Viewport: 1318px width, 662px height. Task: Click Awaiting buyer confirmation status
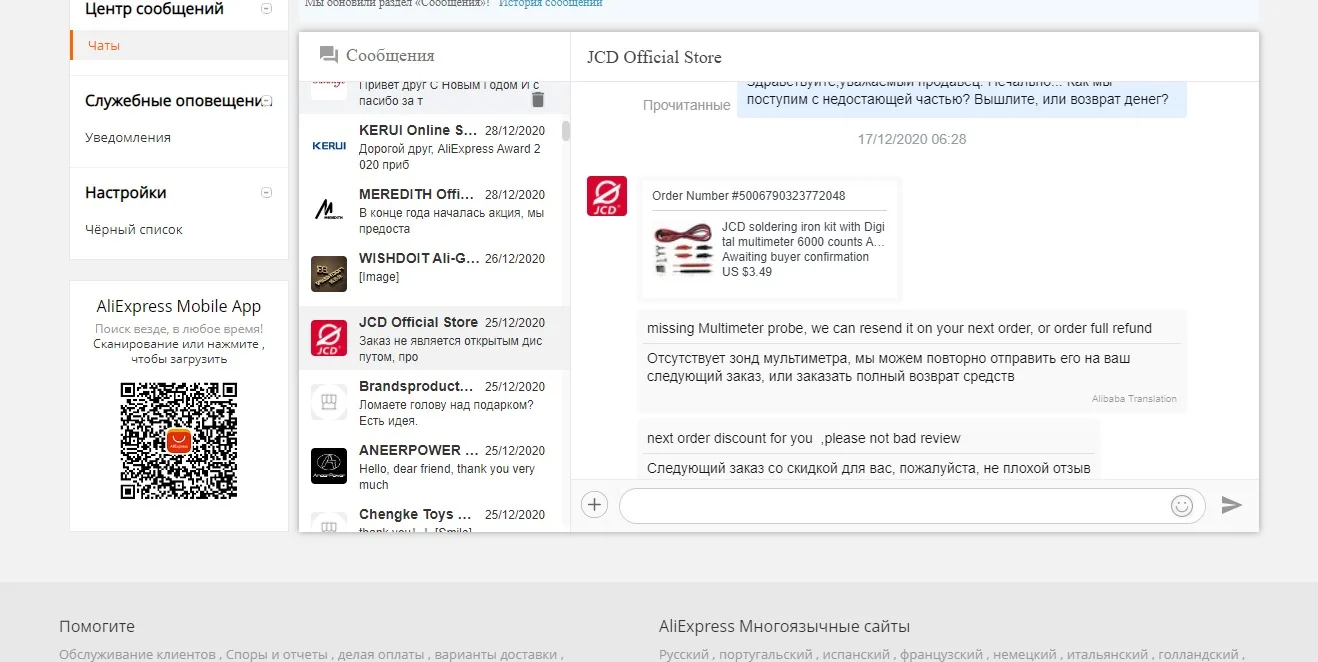796,257
